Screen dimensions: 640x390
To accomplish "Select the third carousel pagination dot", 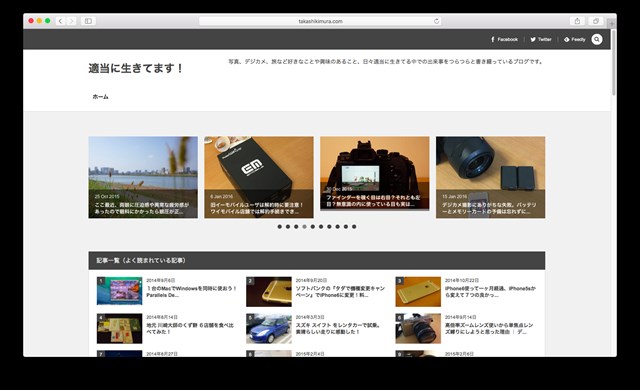I will point(296,226).
